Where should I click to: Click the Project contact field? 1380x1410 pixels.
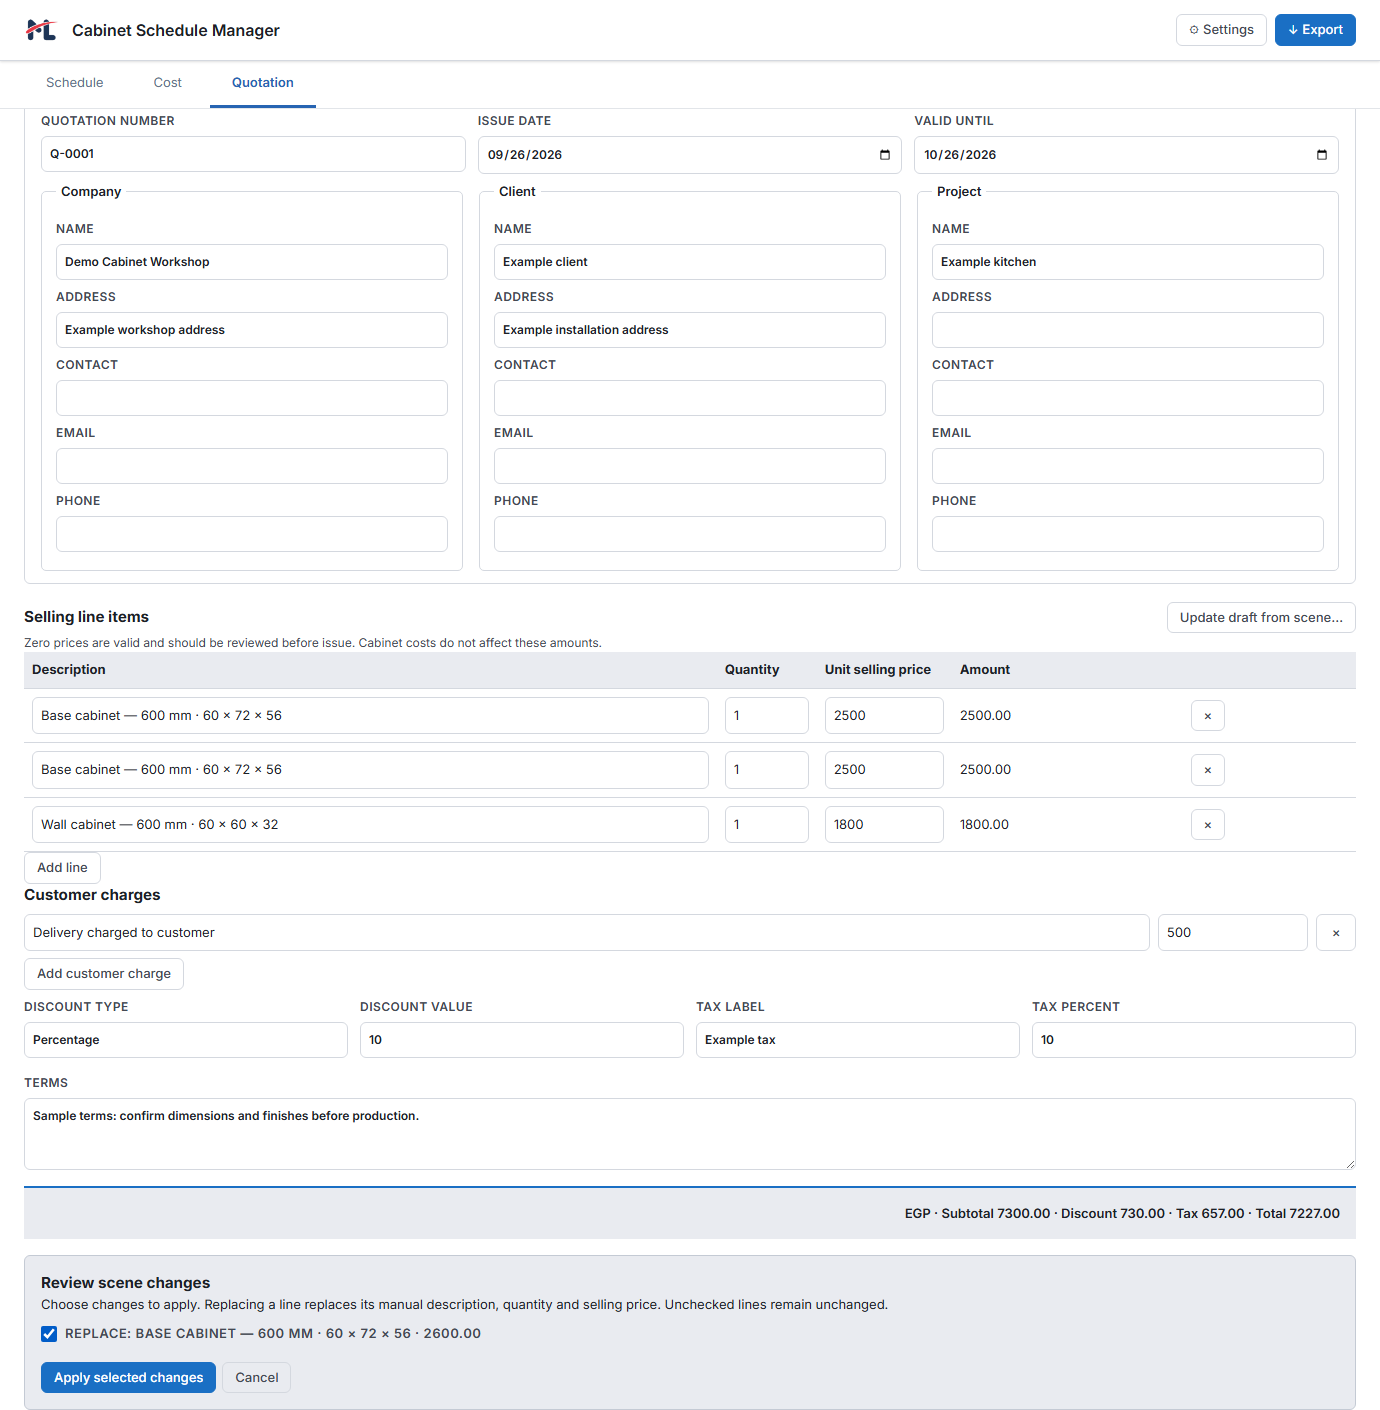(1128, 398)
